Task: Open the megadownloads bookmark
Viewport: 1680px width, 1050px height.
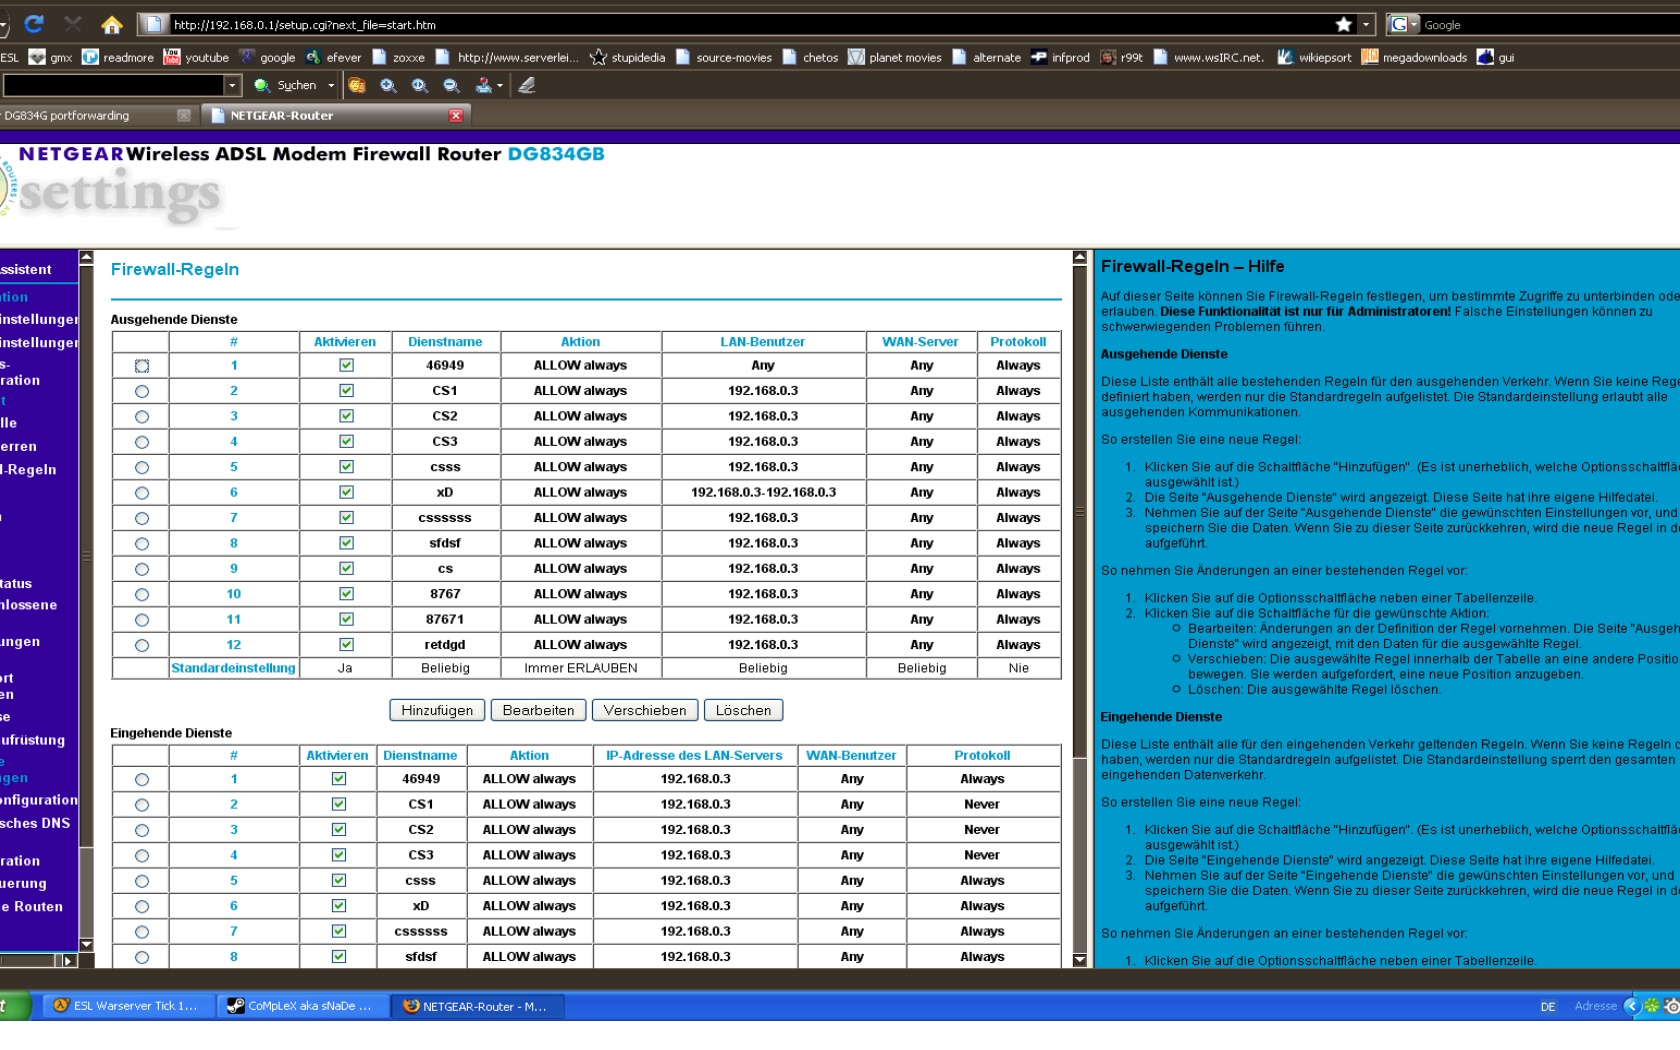Action: click(x=1414, y=57)
